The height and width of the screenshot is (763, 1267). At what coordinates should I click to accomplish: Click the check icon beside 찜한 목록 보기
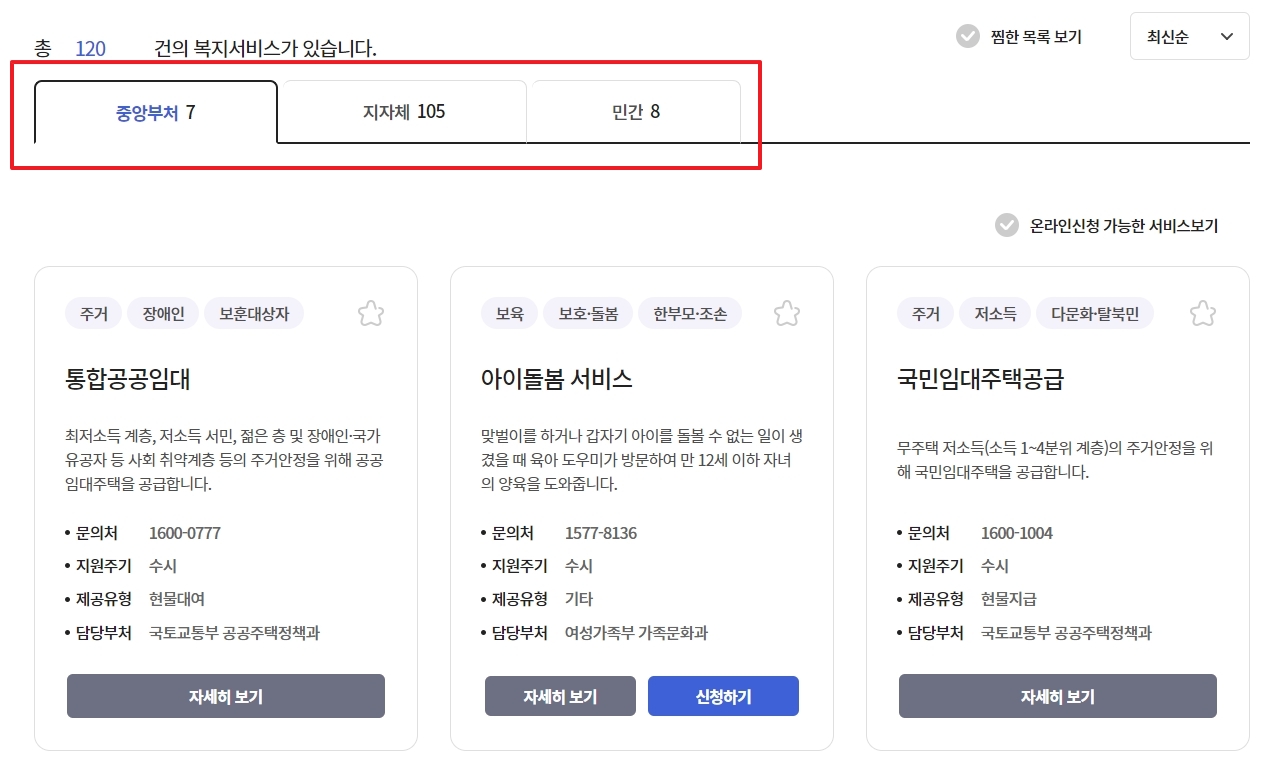pyautogui.click(x=966, y=36)
